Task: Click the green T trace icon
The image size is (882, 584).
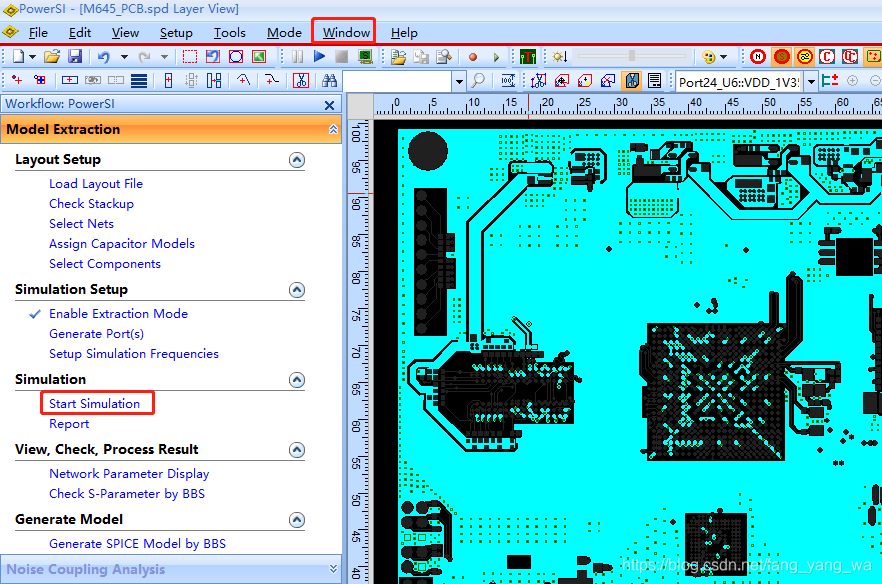Action: click(528, 56)
